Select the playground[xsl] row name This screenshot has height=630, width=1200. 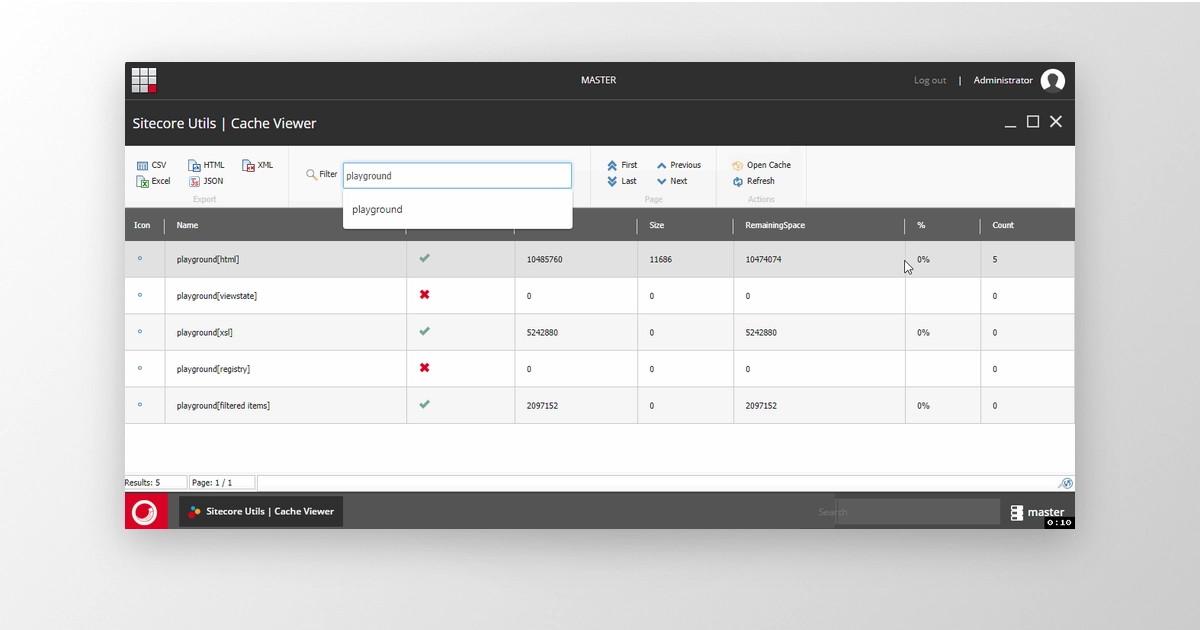(x=205, y=333)
